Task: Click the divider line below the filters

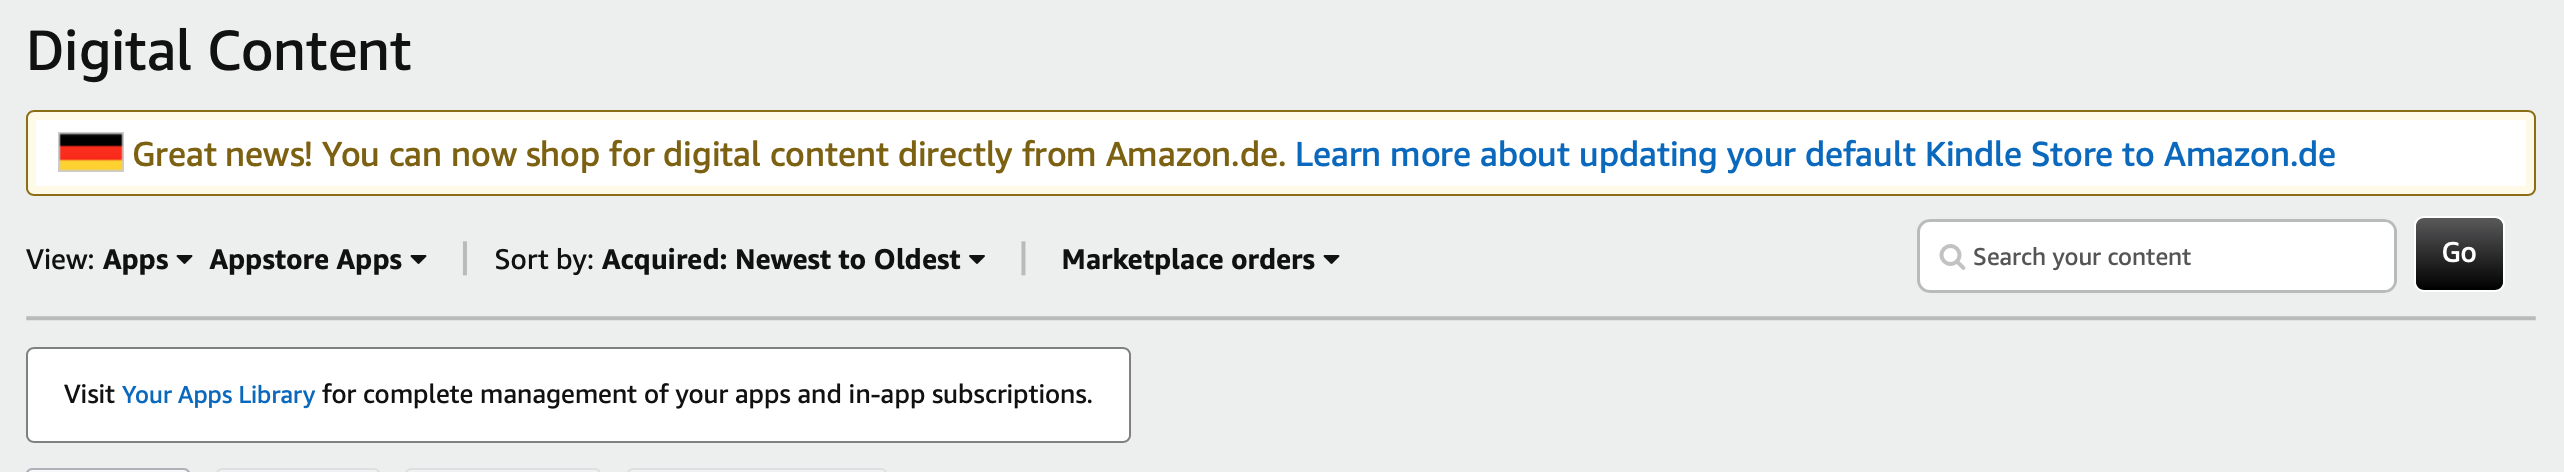Action: pyautogui.click(x=1280, y=318)
